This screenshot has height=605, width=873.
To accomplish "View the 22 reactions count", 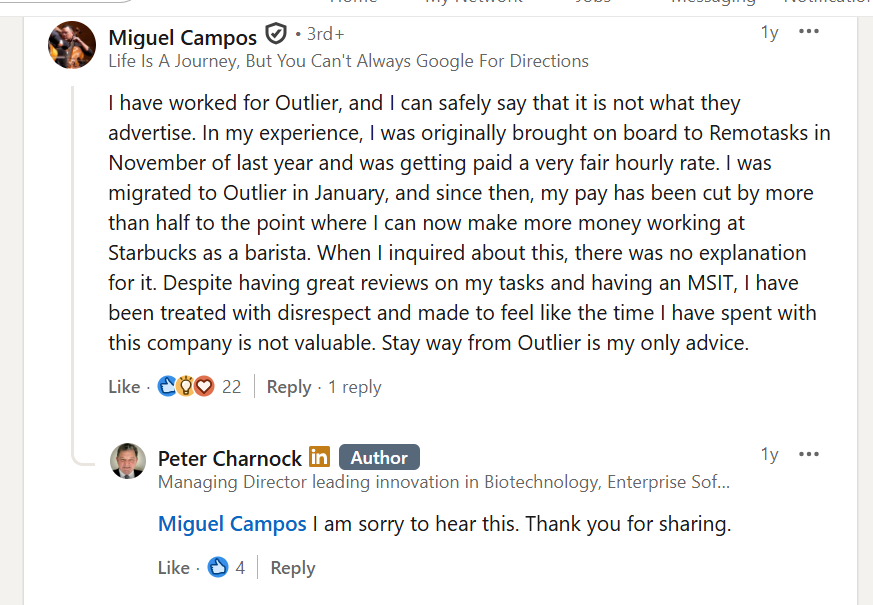I will pos(232,387).
